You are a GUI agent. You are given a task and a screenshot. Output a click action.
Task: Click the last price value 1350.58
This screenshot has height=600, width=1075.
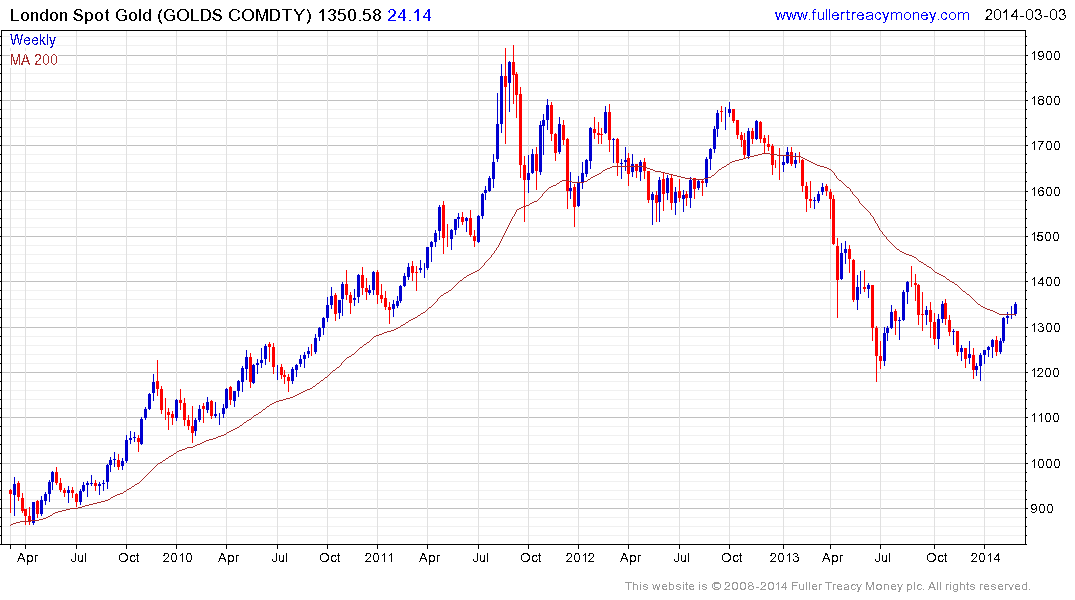pyautogui.click(x=349, y=15)
